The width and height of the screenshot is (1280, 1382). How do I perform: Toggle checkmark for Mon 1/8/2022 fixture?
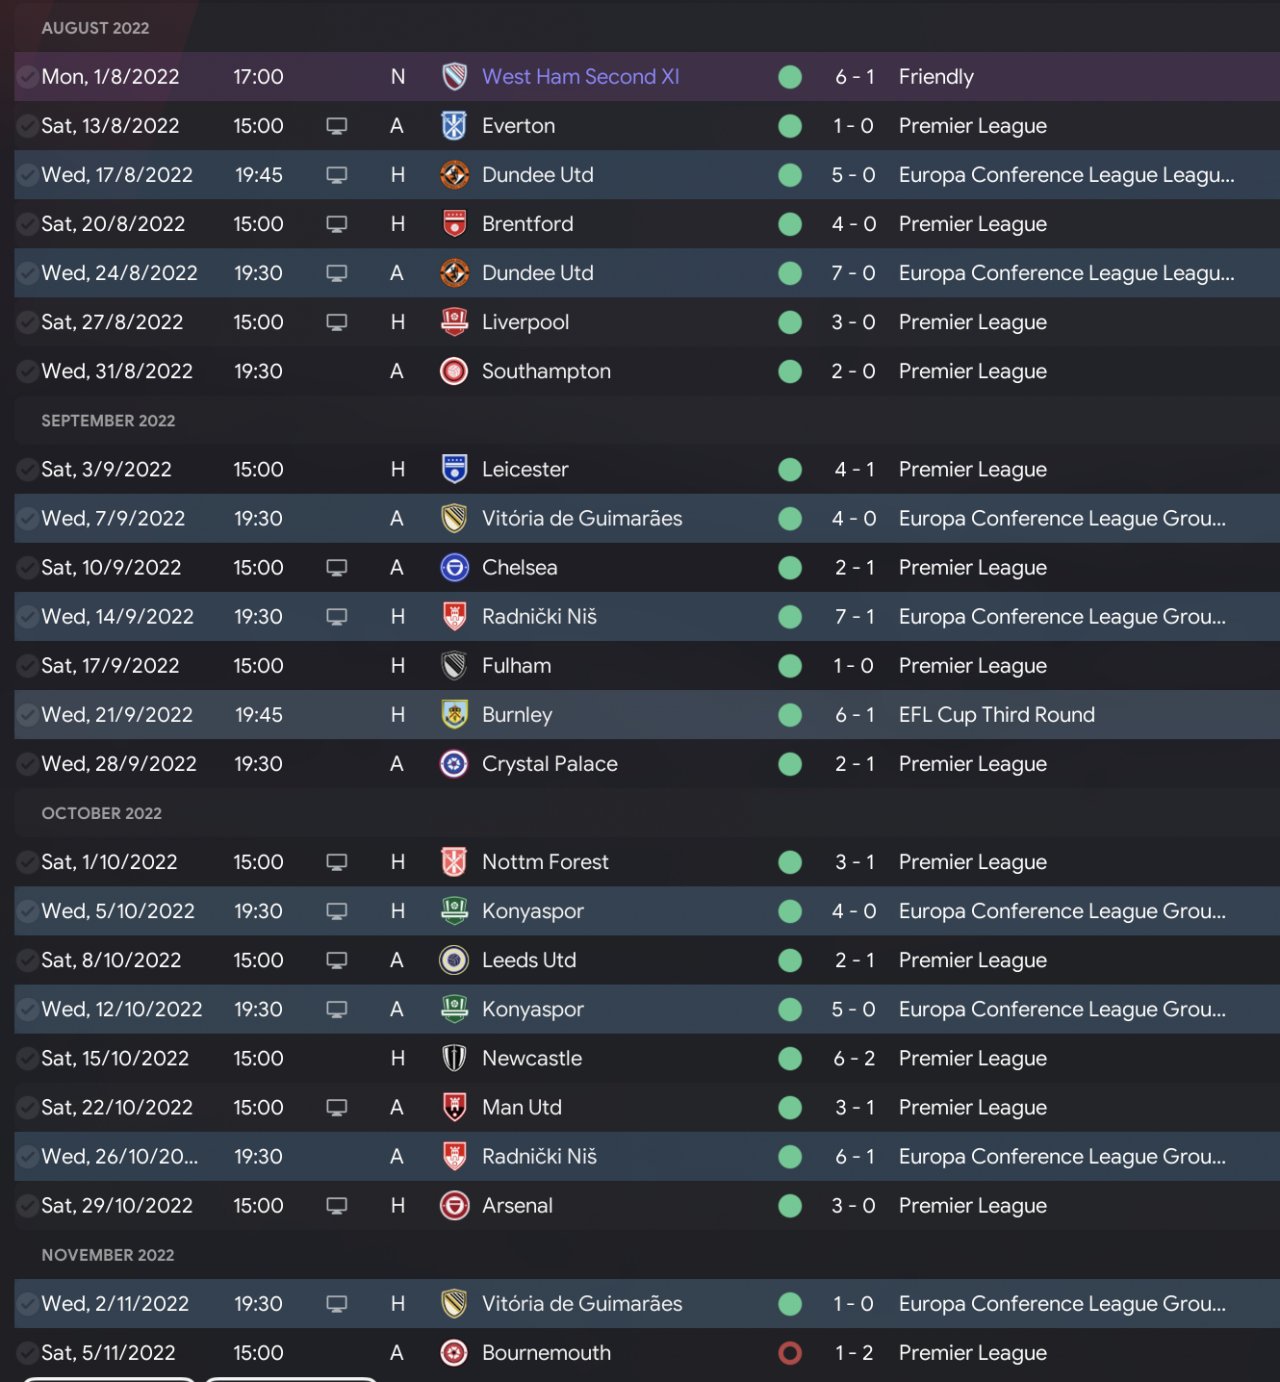point(27,77)
